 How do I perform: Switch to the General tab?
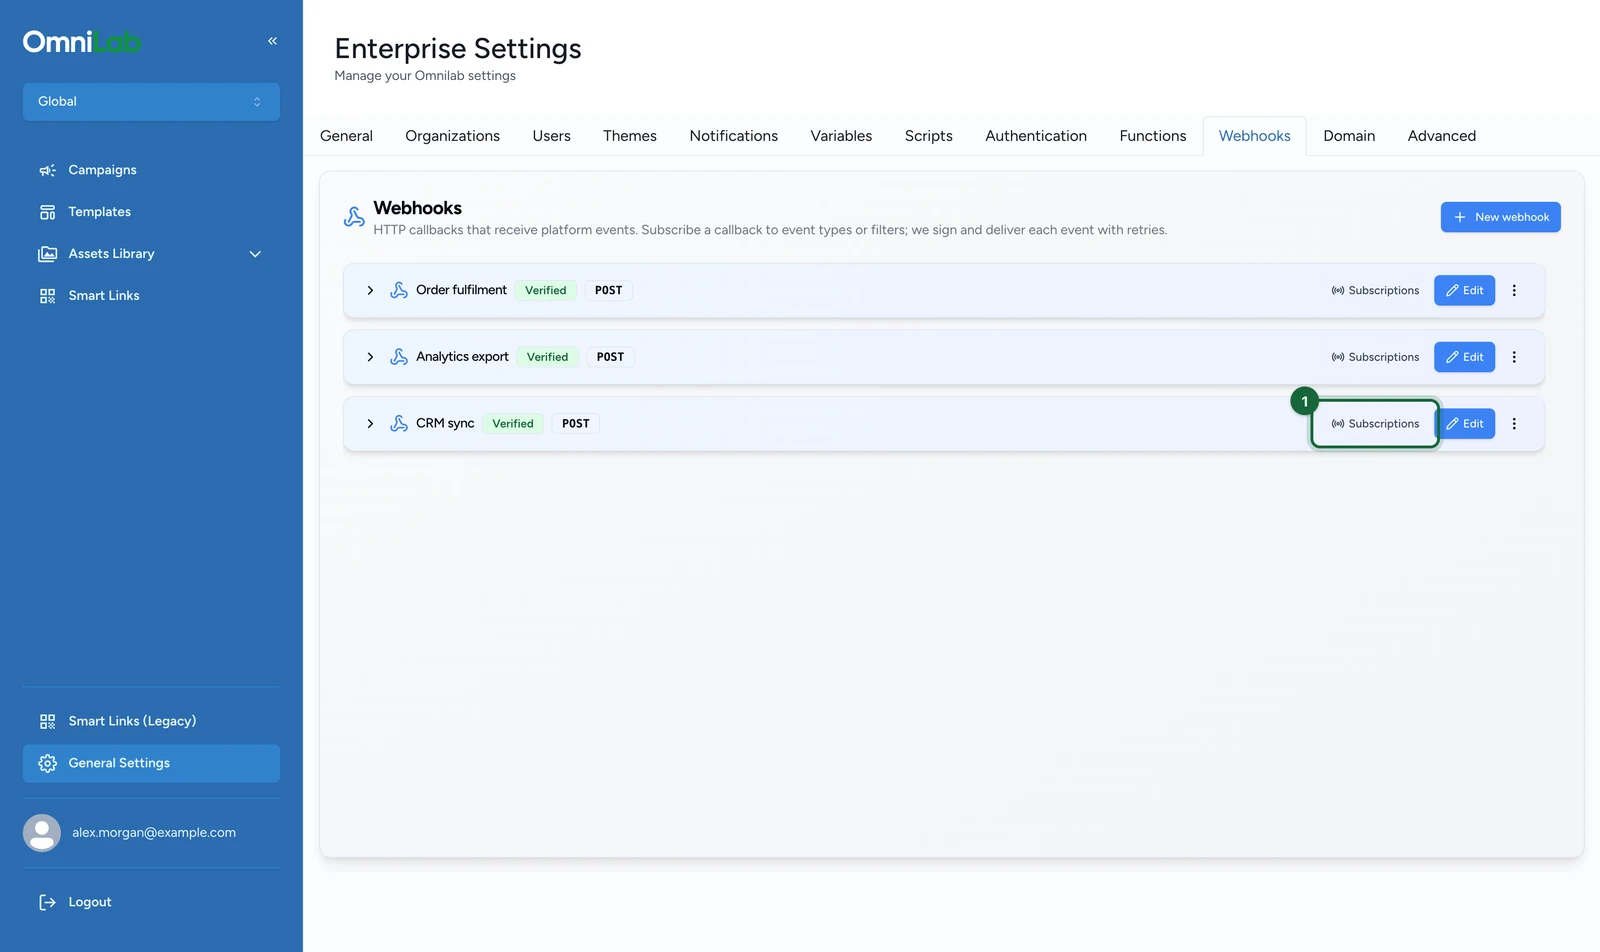346,136
